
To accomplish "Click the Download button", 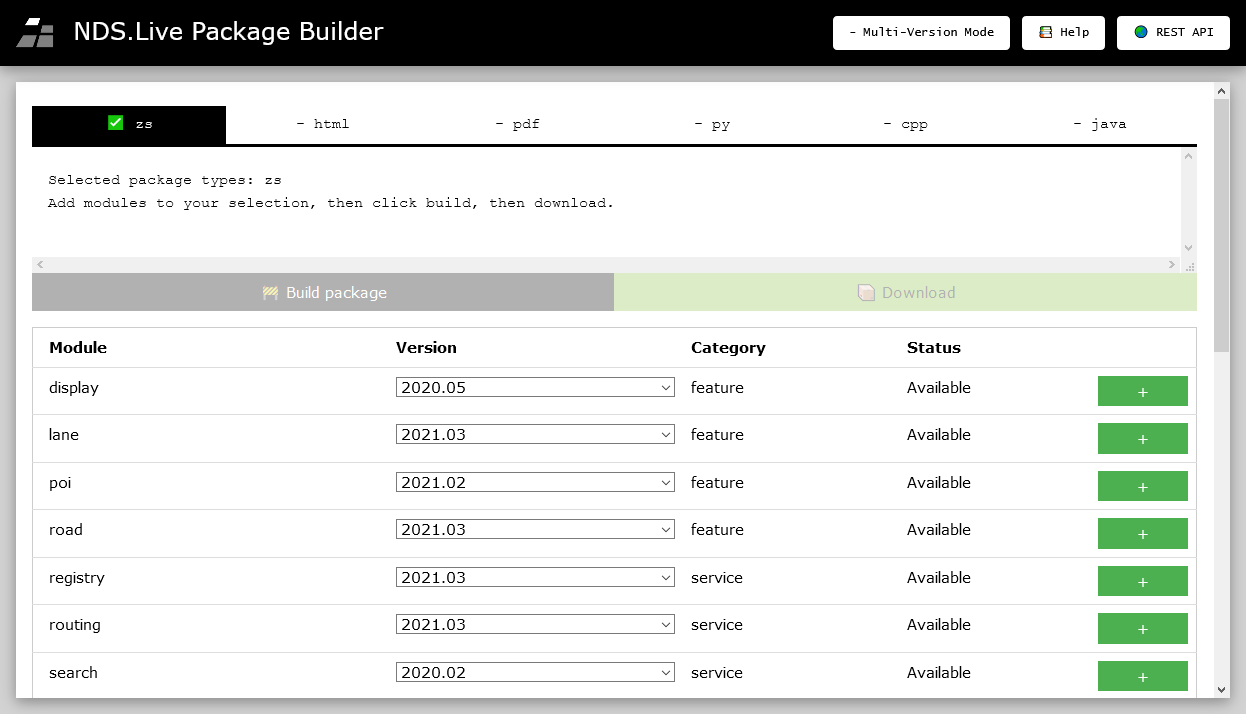I will coord(906,292).
